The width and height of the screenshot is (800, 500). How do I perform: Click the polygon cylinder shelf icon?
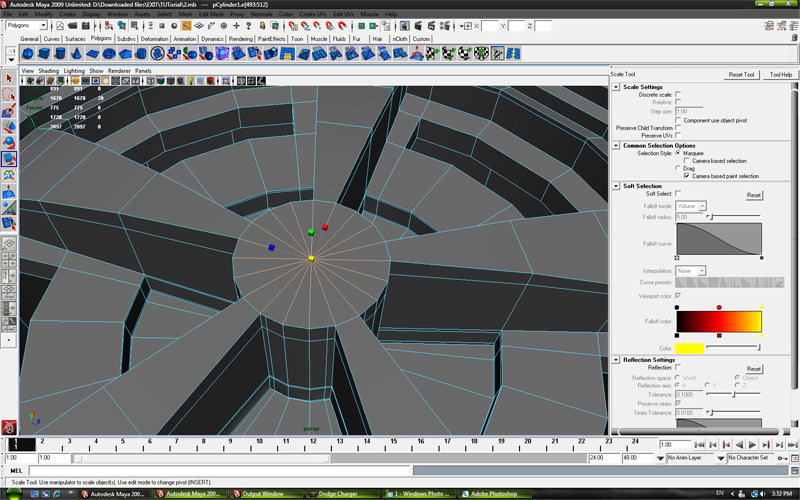point(62,54)
